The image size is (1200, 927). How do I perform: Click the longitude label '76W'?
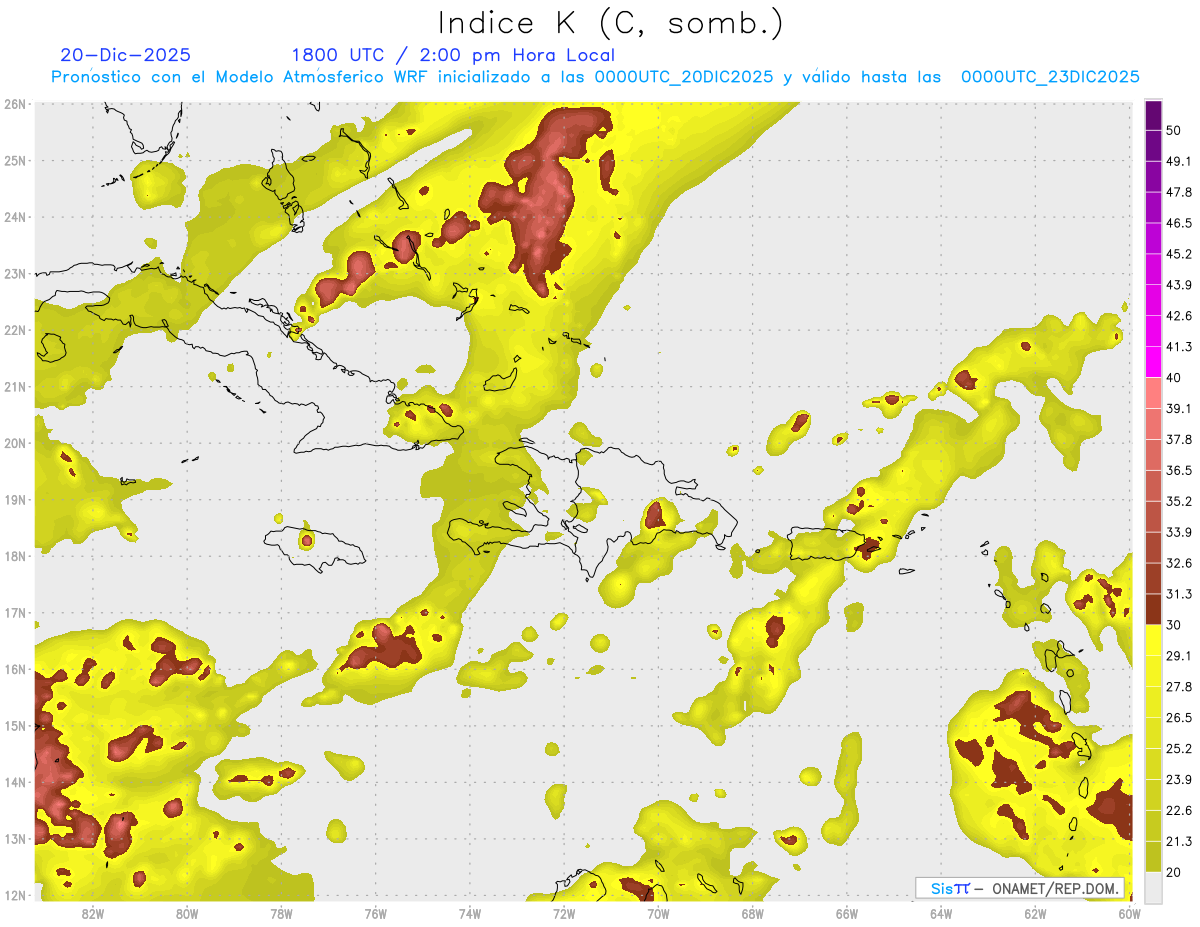click(375, 914)
